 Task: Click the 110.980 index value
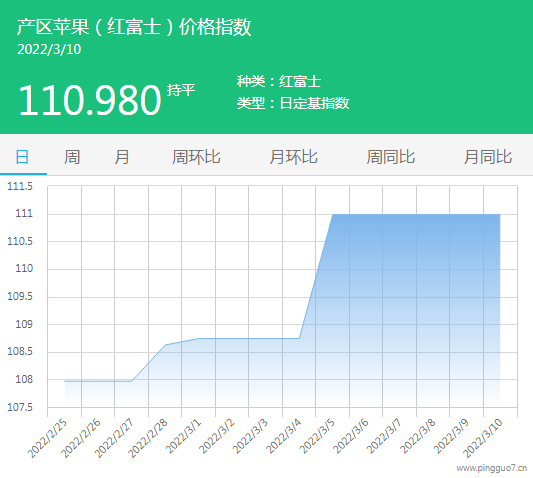(90, 100)
